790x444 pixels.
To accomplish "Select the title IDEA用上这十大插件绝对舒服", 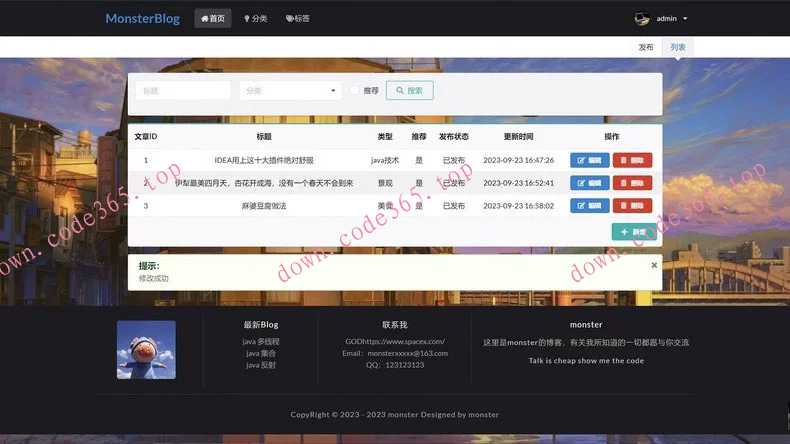I will [x=264, y=160].
